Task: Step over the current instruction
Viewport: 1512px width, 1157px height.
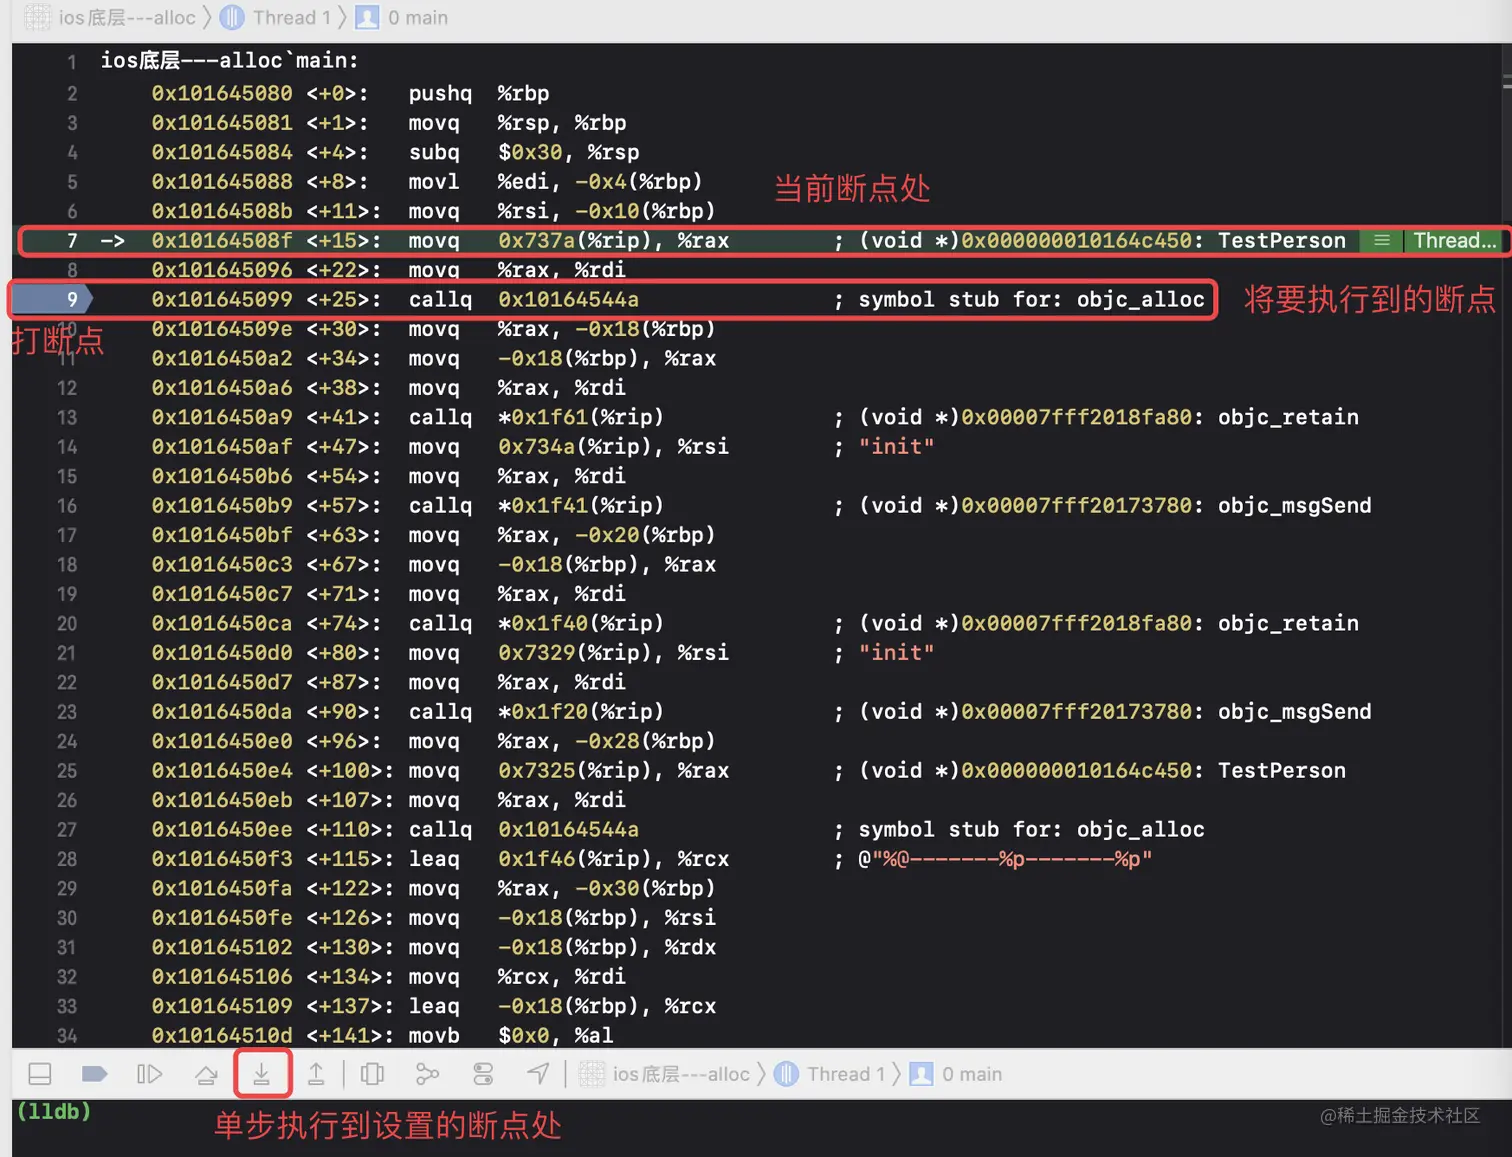Action: (x=206, y=1074)
